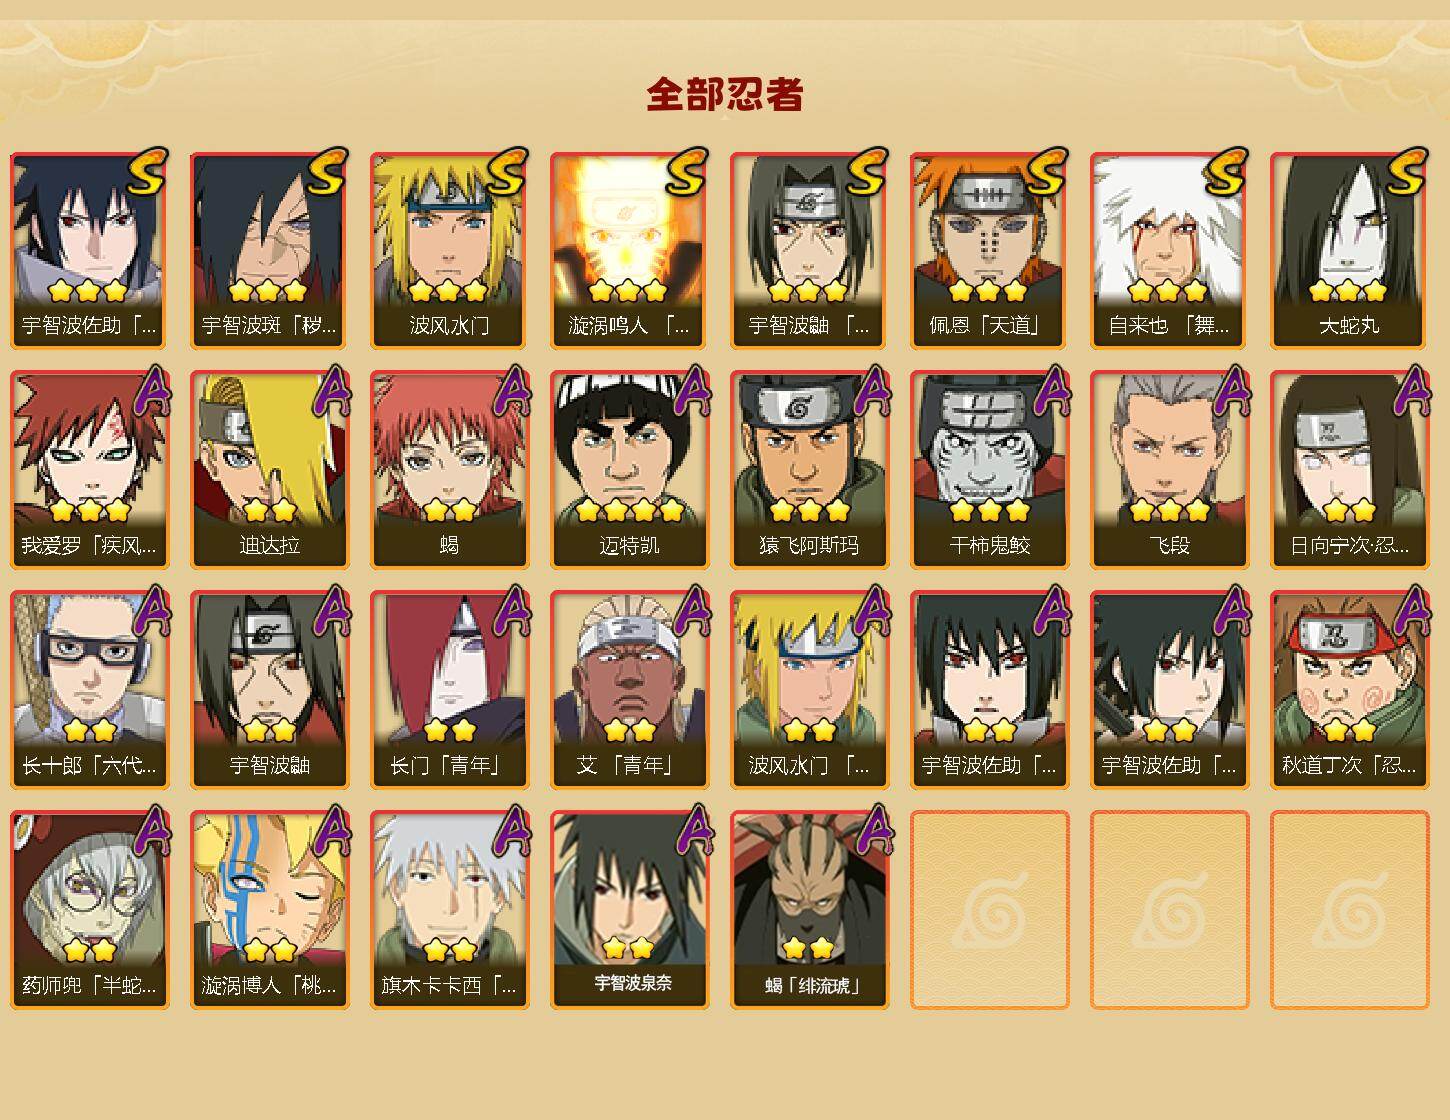
Task: Open the 迈特凯 ninja card
Action: coord(629,470)
